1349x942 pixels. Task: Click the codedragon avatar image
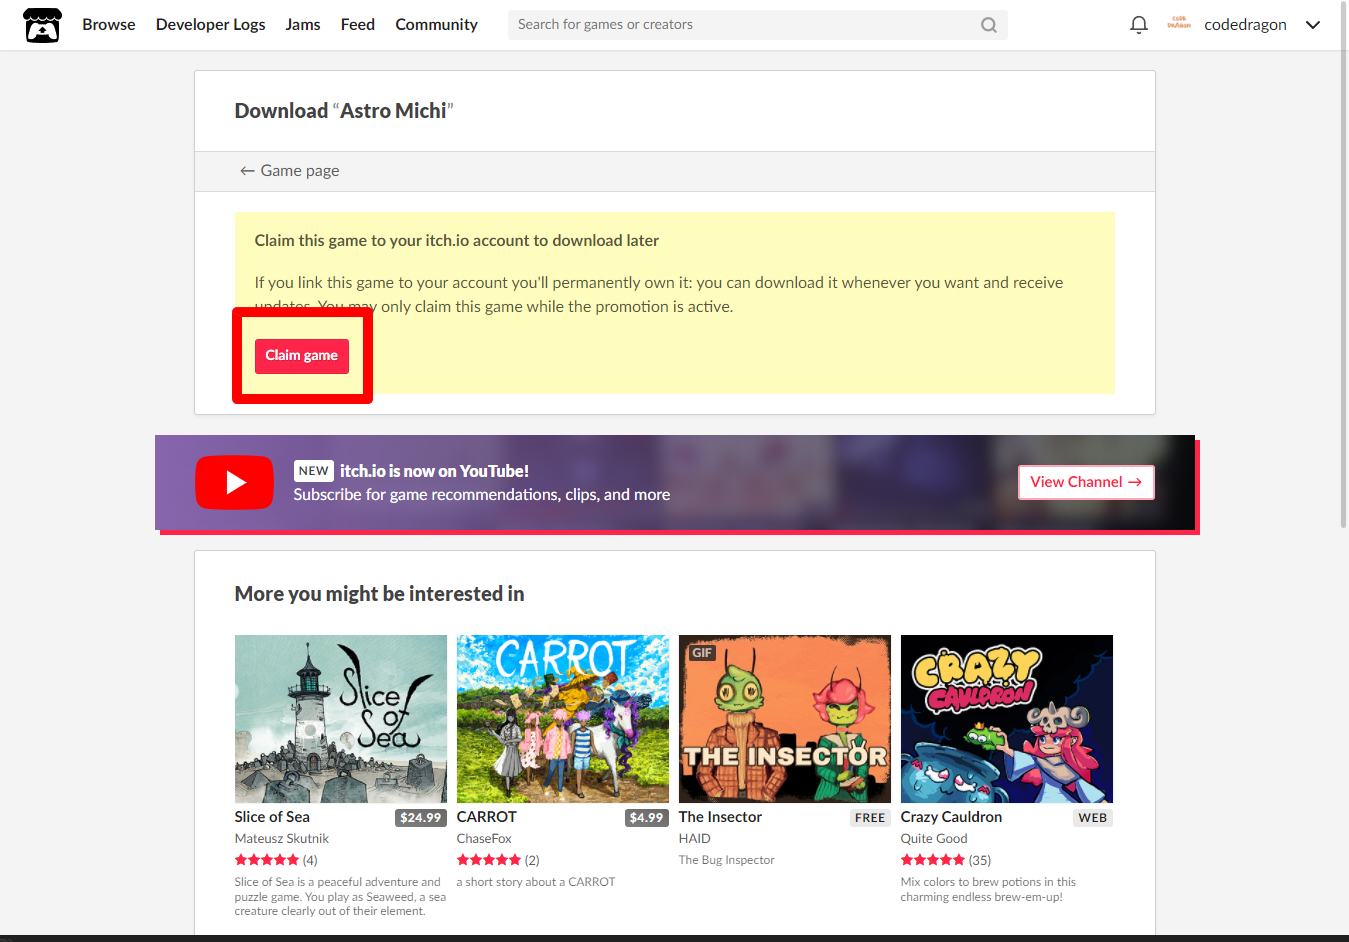point(1179,24)
